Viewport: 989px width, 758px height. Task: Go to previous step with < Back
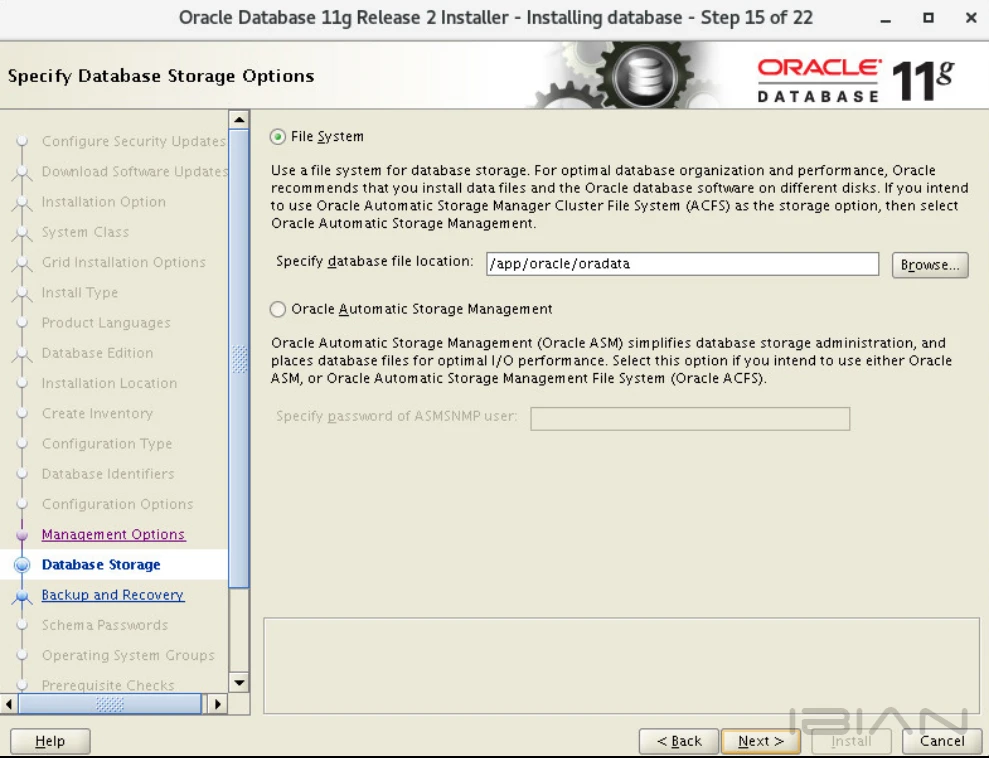click(x=679, y=741)
